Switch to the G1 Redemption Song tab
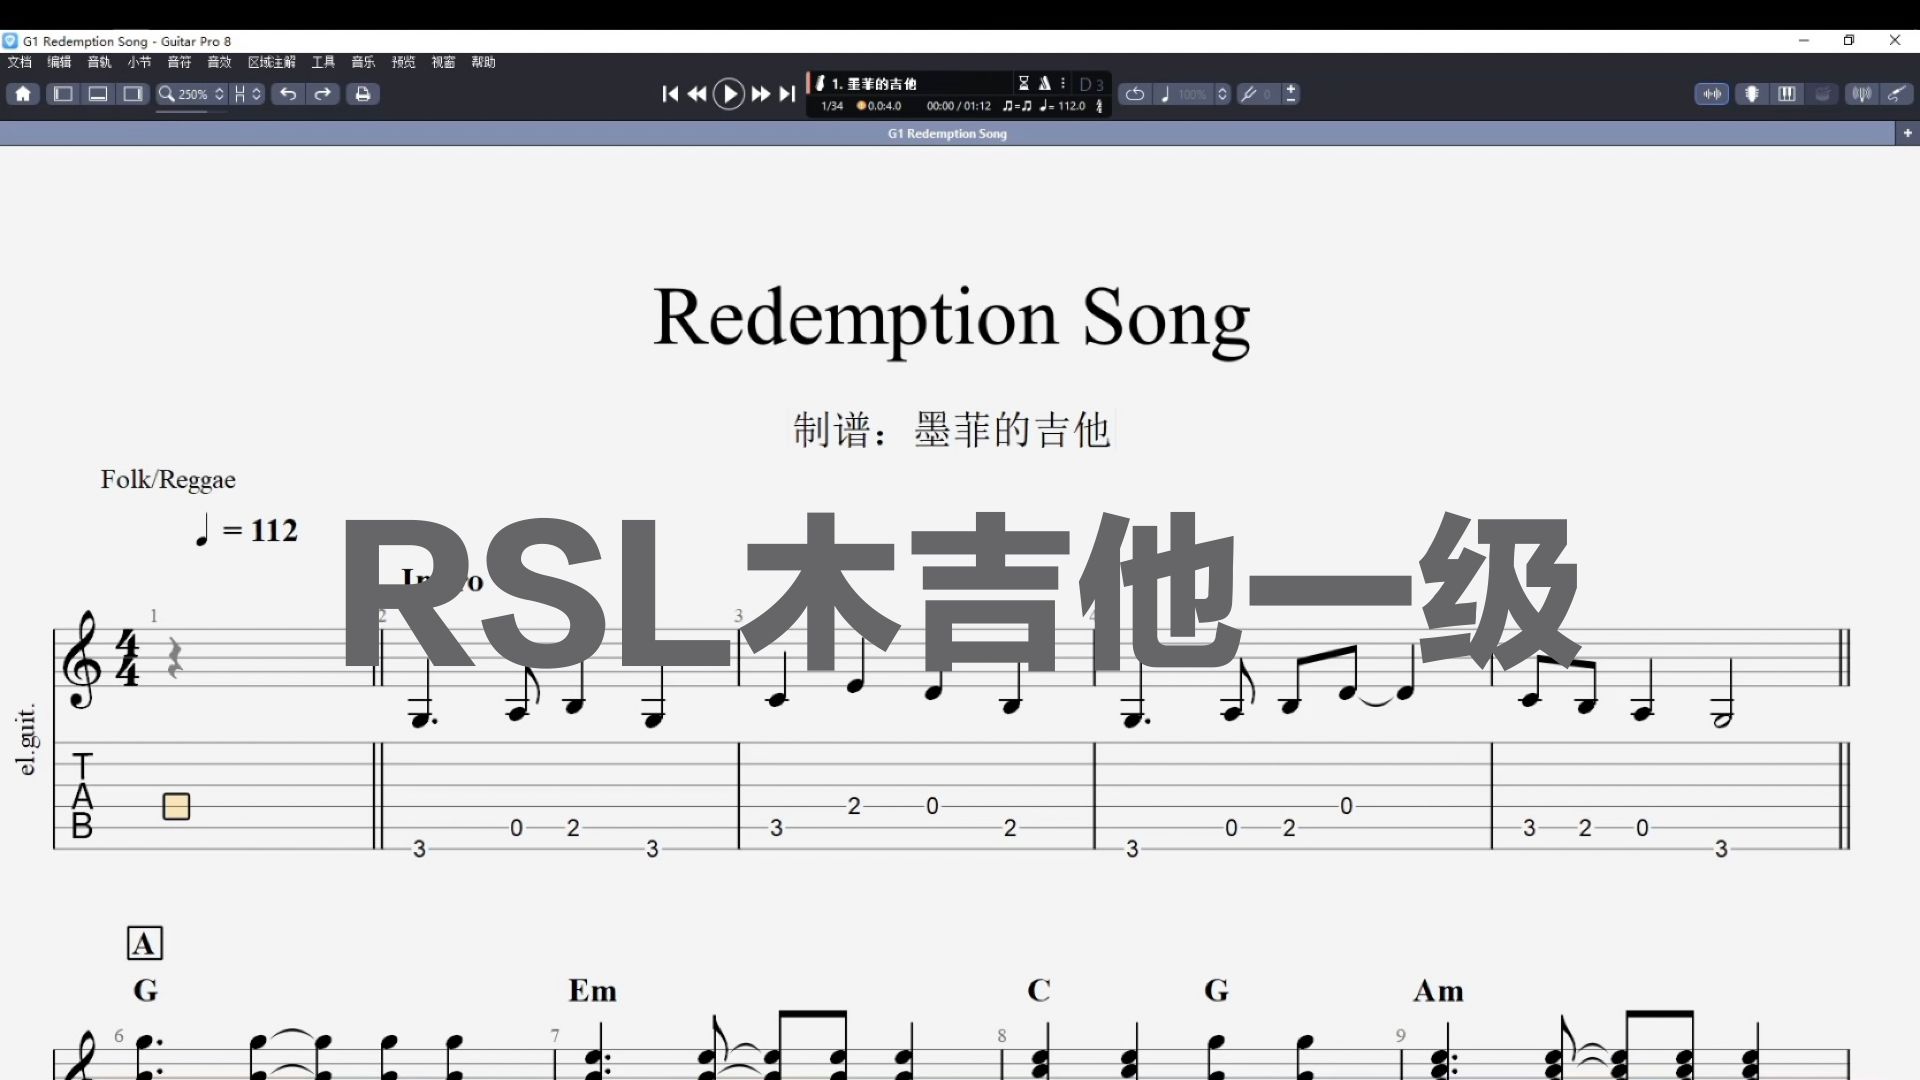 click(947, 133)
